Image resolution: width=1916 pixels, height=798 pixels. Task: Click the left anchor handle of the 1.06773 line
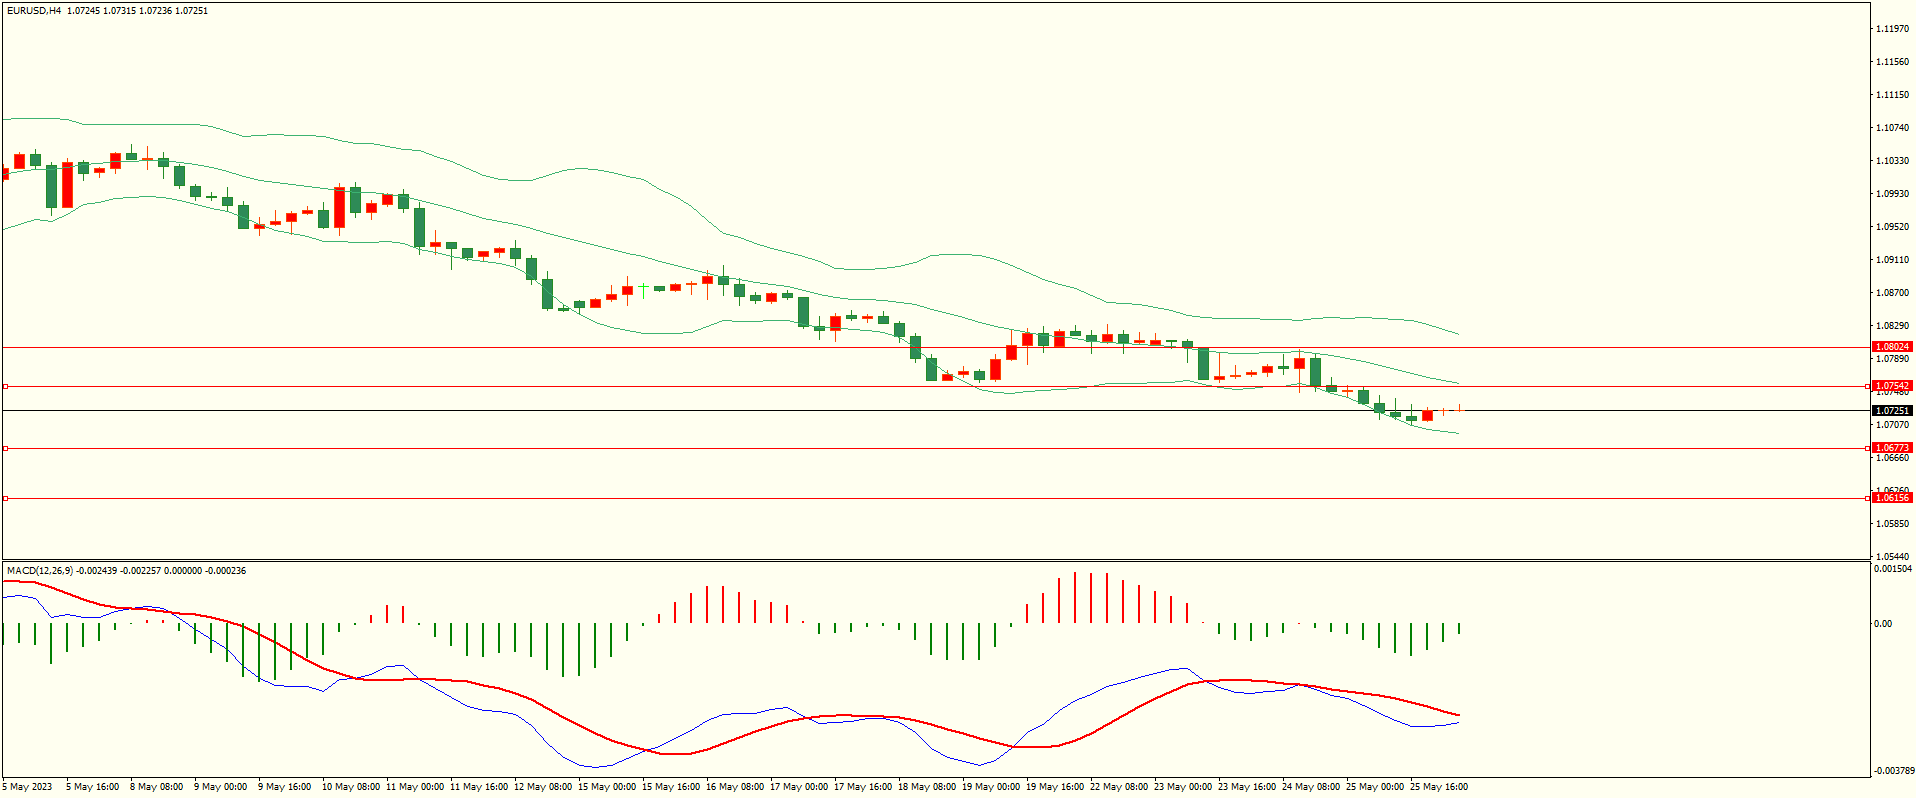point(5,449)
